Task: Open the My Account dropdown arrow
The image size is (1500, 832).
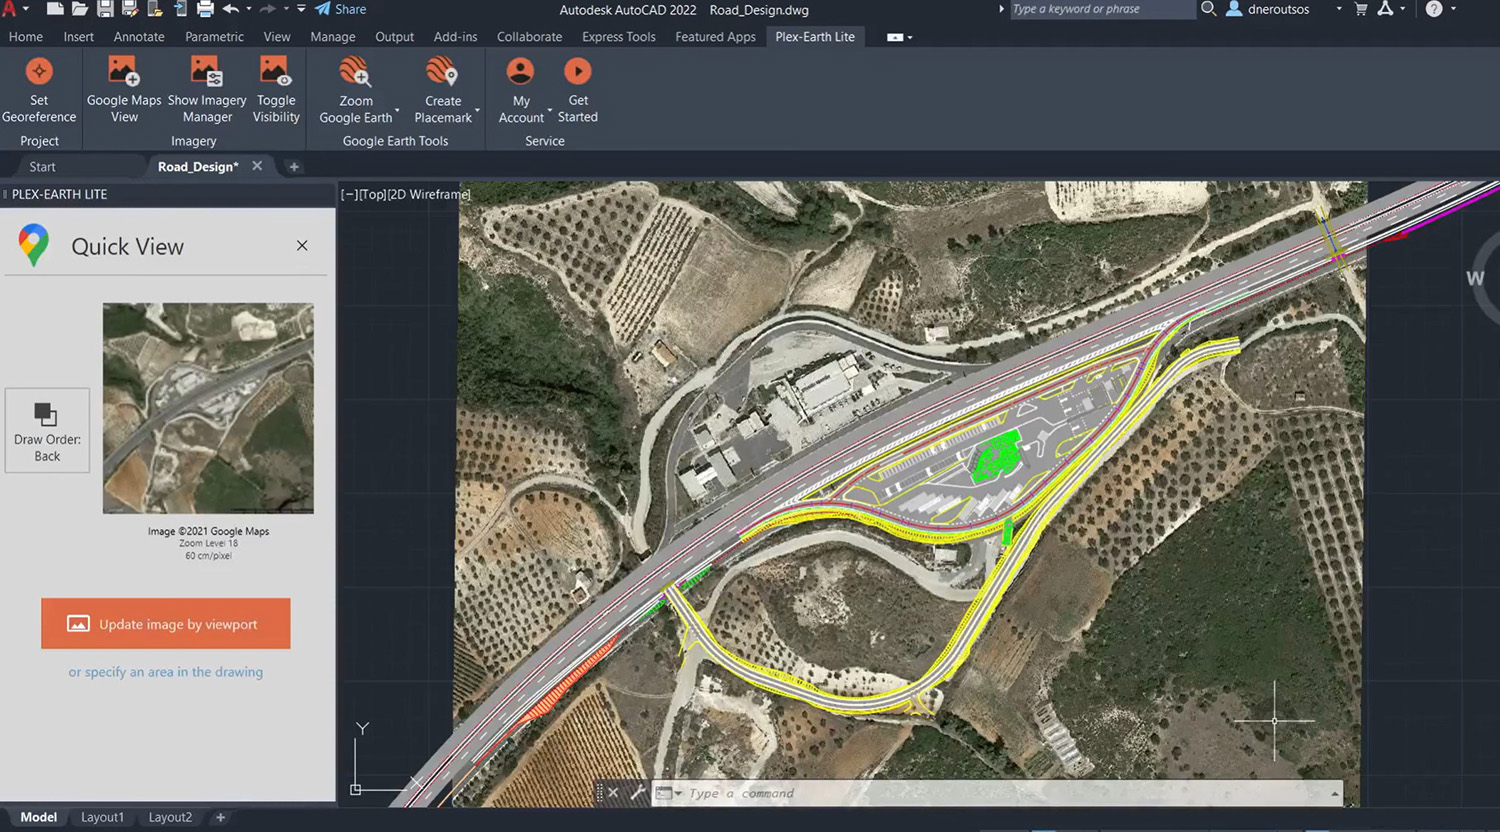Action: (x=550, y=110)
